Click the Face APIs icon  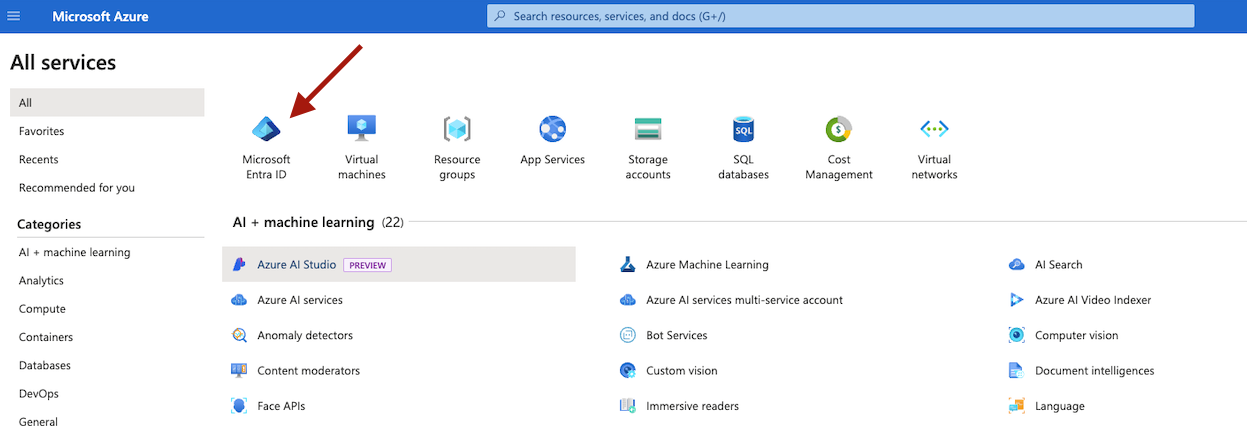click(239, 406)
